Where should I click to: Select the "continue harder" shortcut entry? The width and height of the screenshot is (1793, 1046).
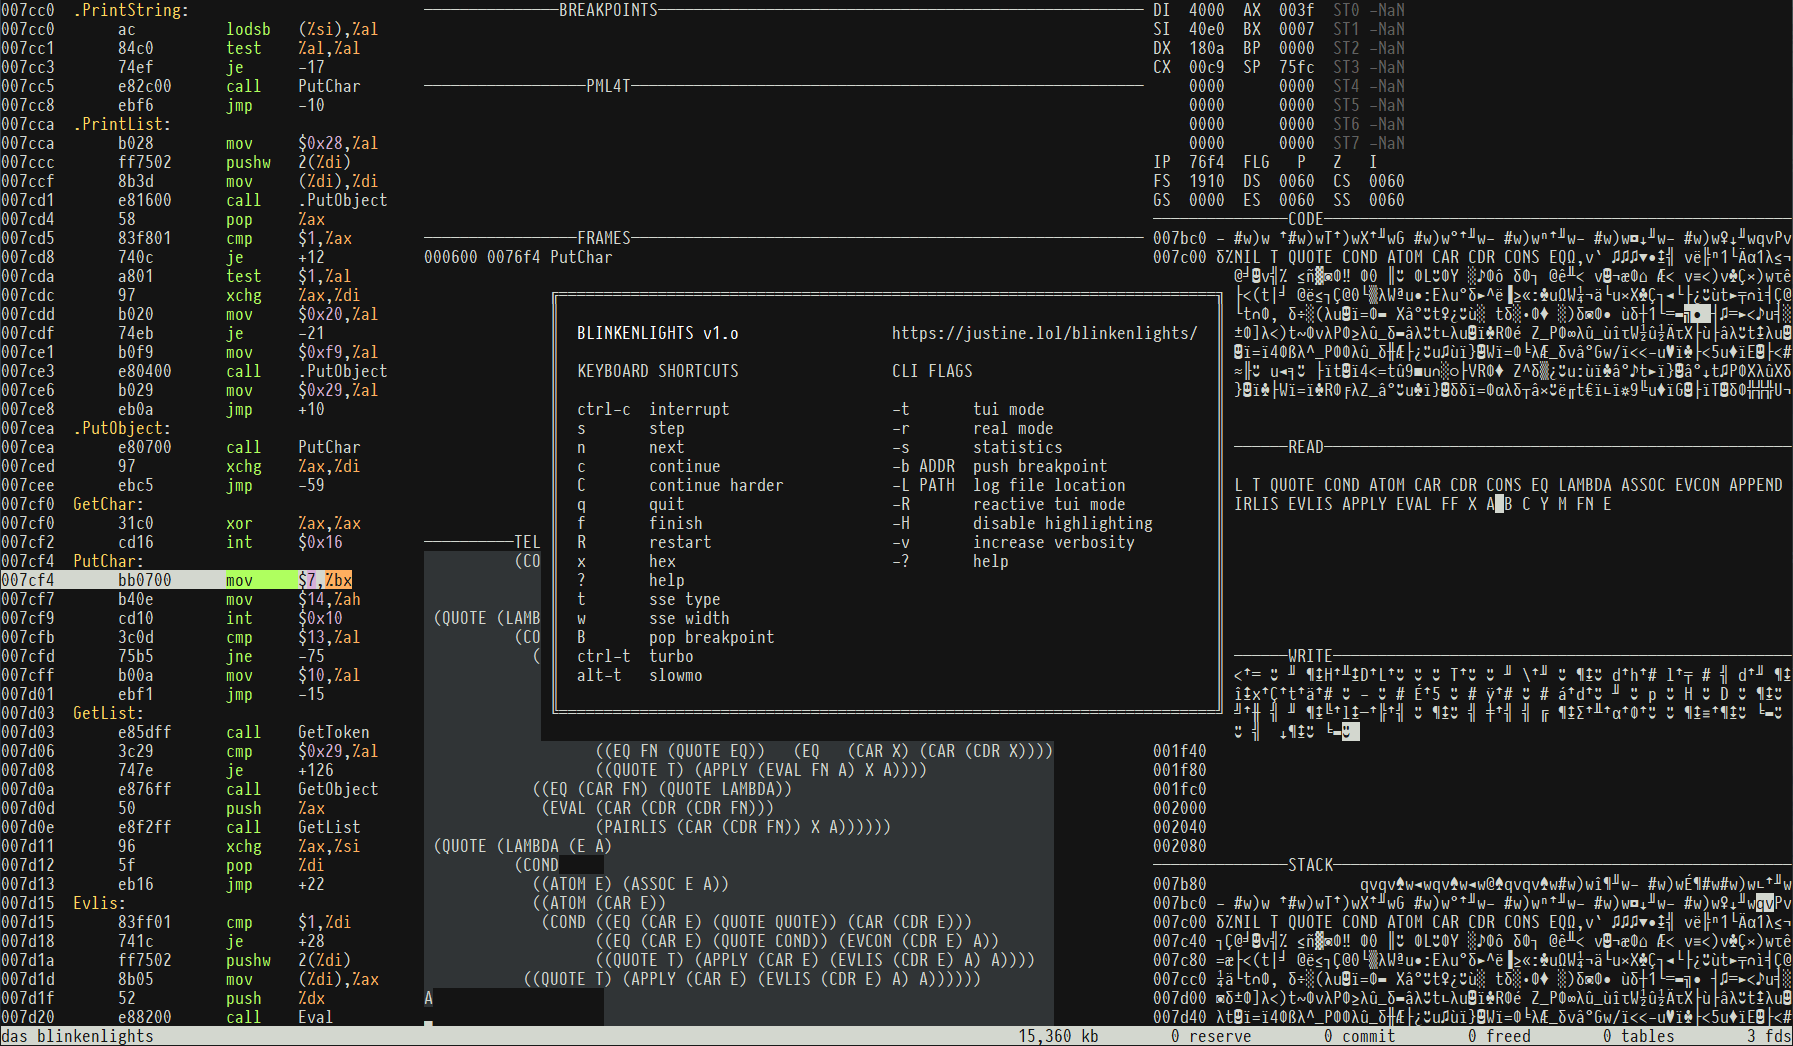tap(715, 485)
